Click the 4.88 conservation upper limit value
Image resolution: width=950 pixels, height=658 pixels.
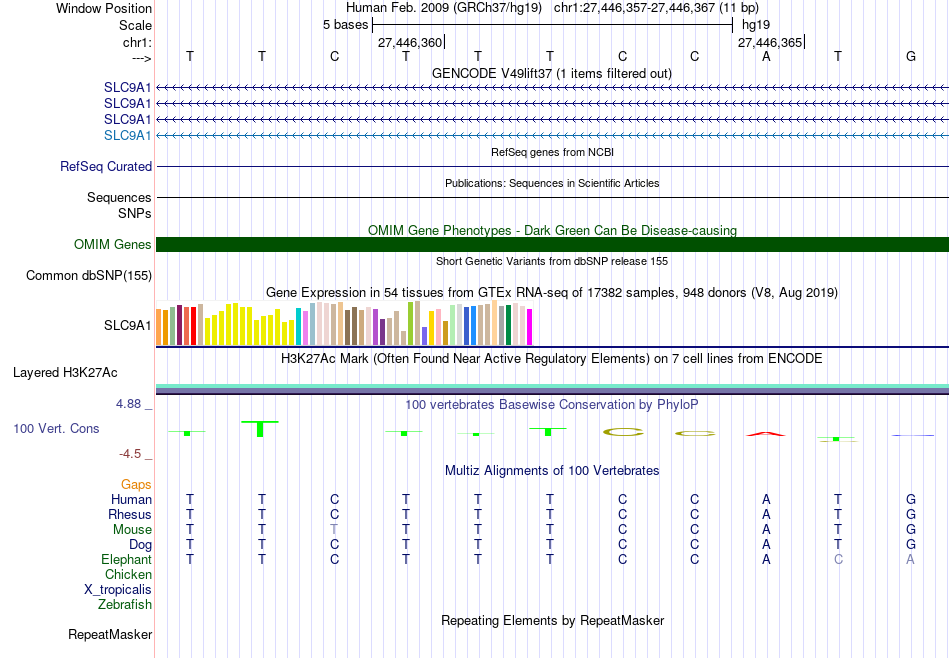(x=128, y=404)
